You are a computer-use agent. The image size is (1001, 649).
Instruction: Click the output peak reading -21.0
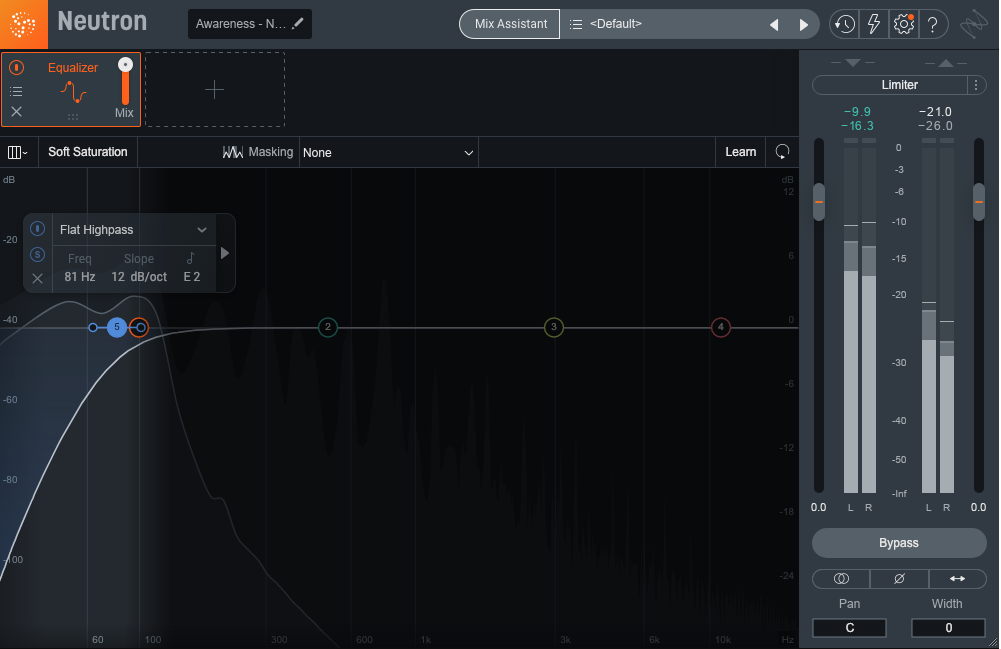(935, 112)
